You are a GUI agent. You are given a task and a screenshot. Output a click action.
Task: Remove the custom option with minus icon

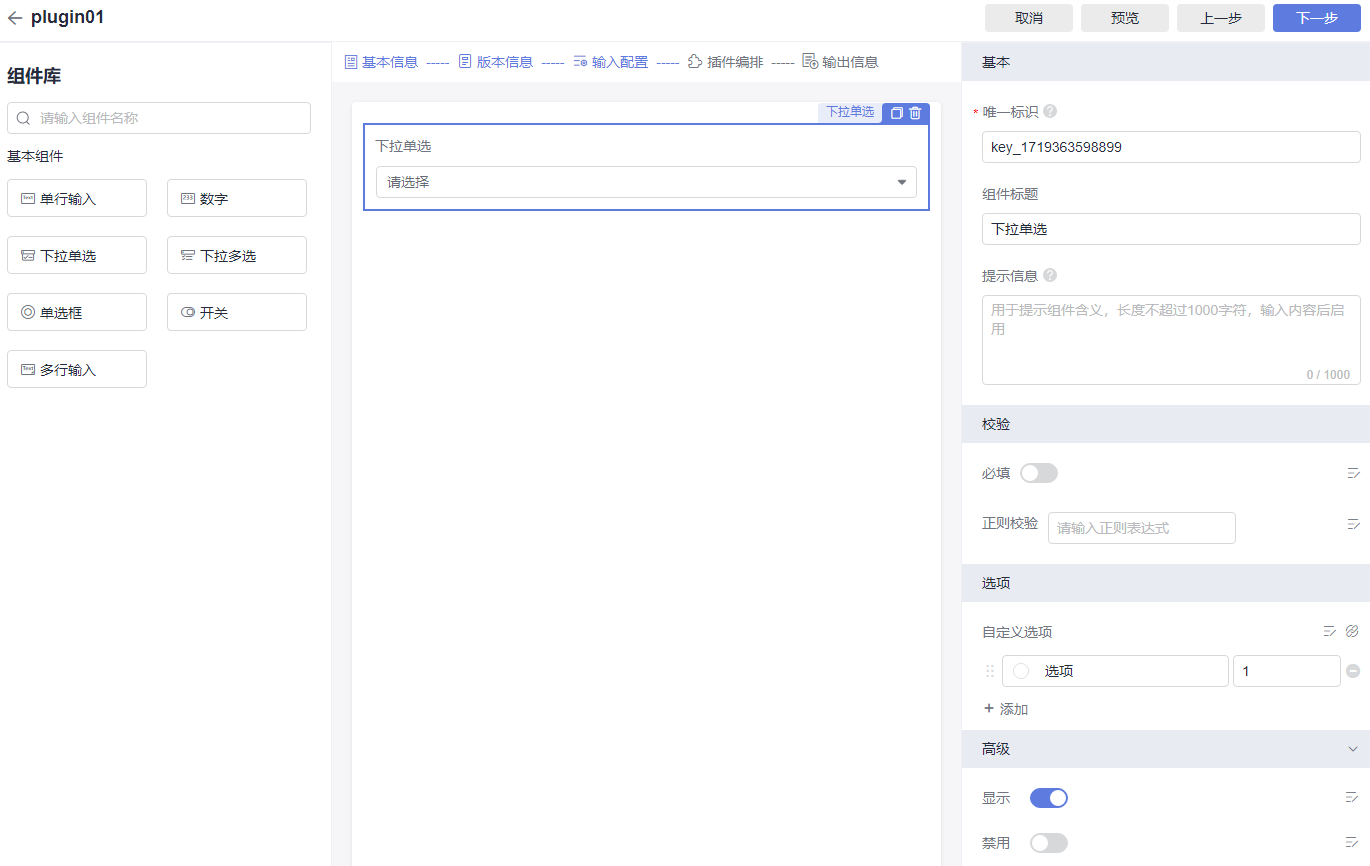[1353, 671]
